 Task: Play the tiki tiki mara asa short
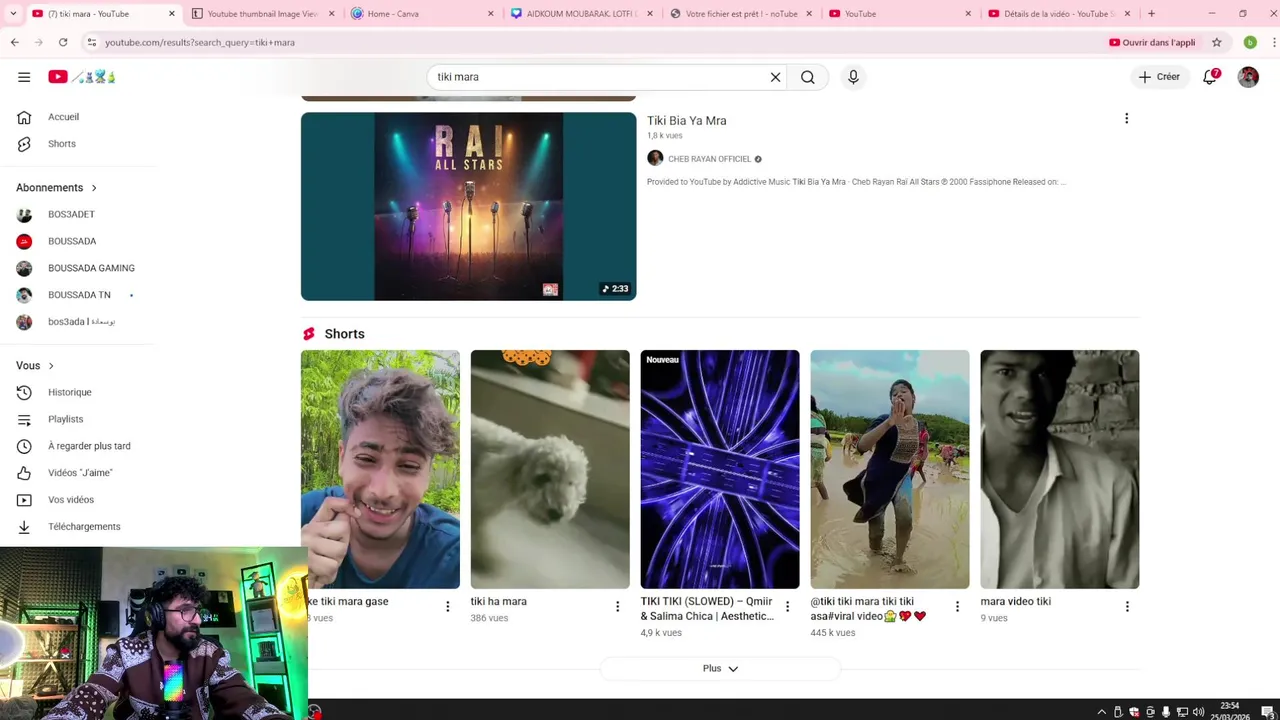tap(890, 469)
